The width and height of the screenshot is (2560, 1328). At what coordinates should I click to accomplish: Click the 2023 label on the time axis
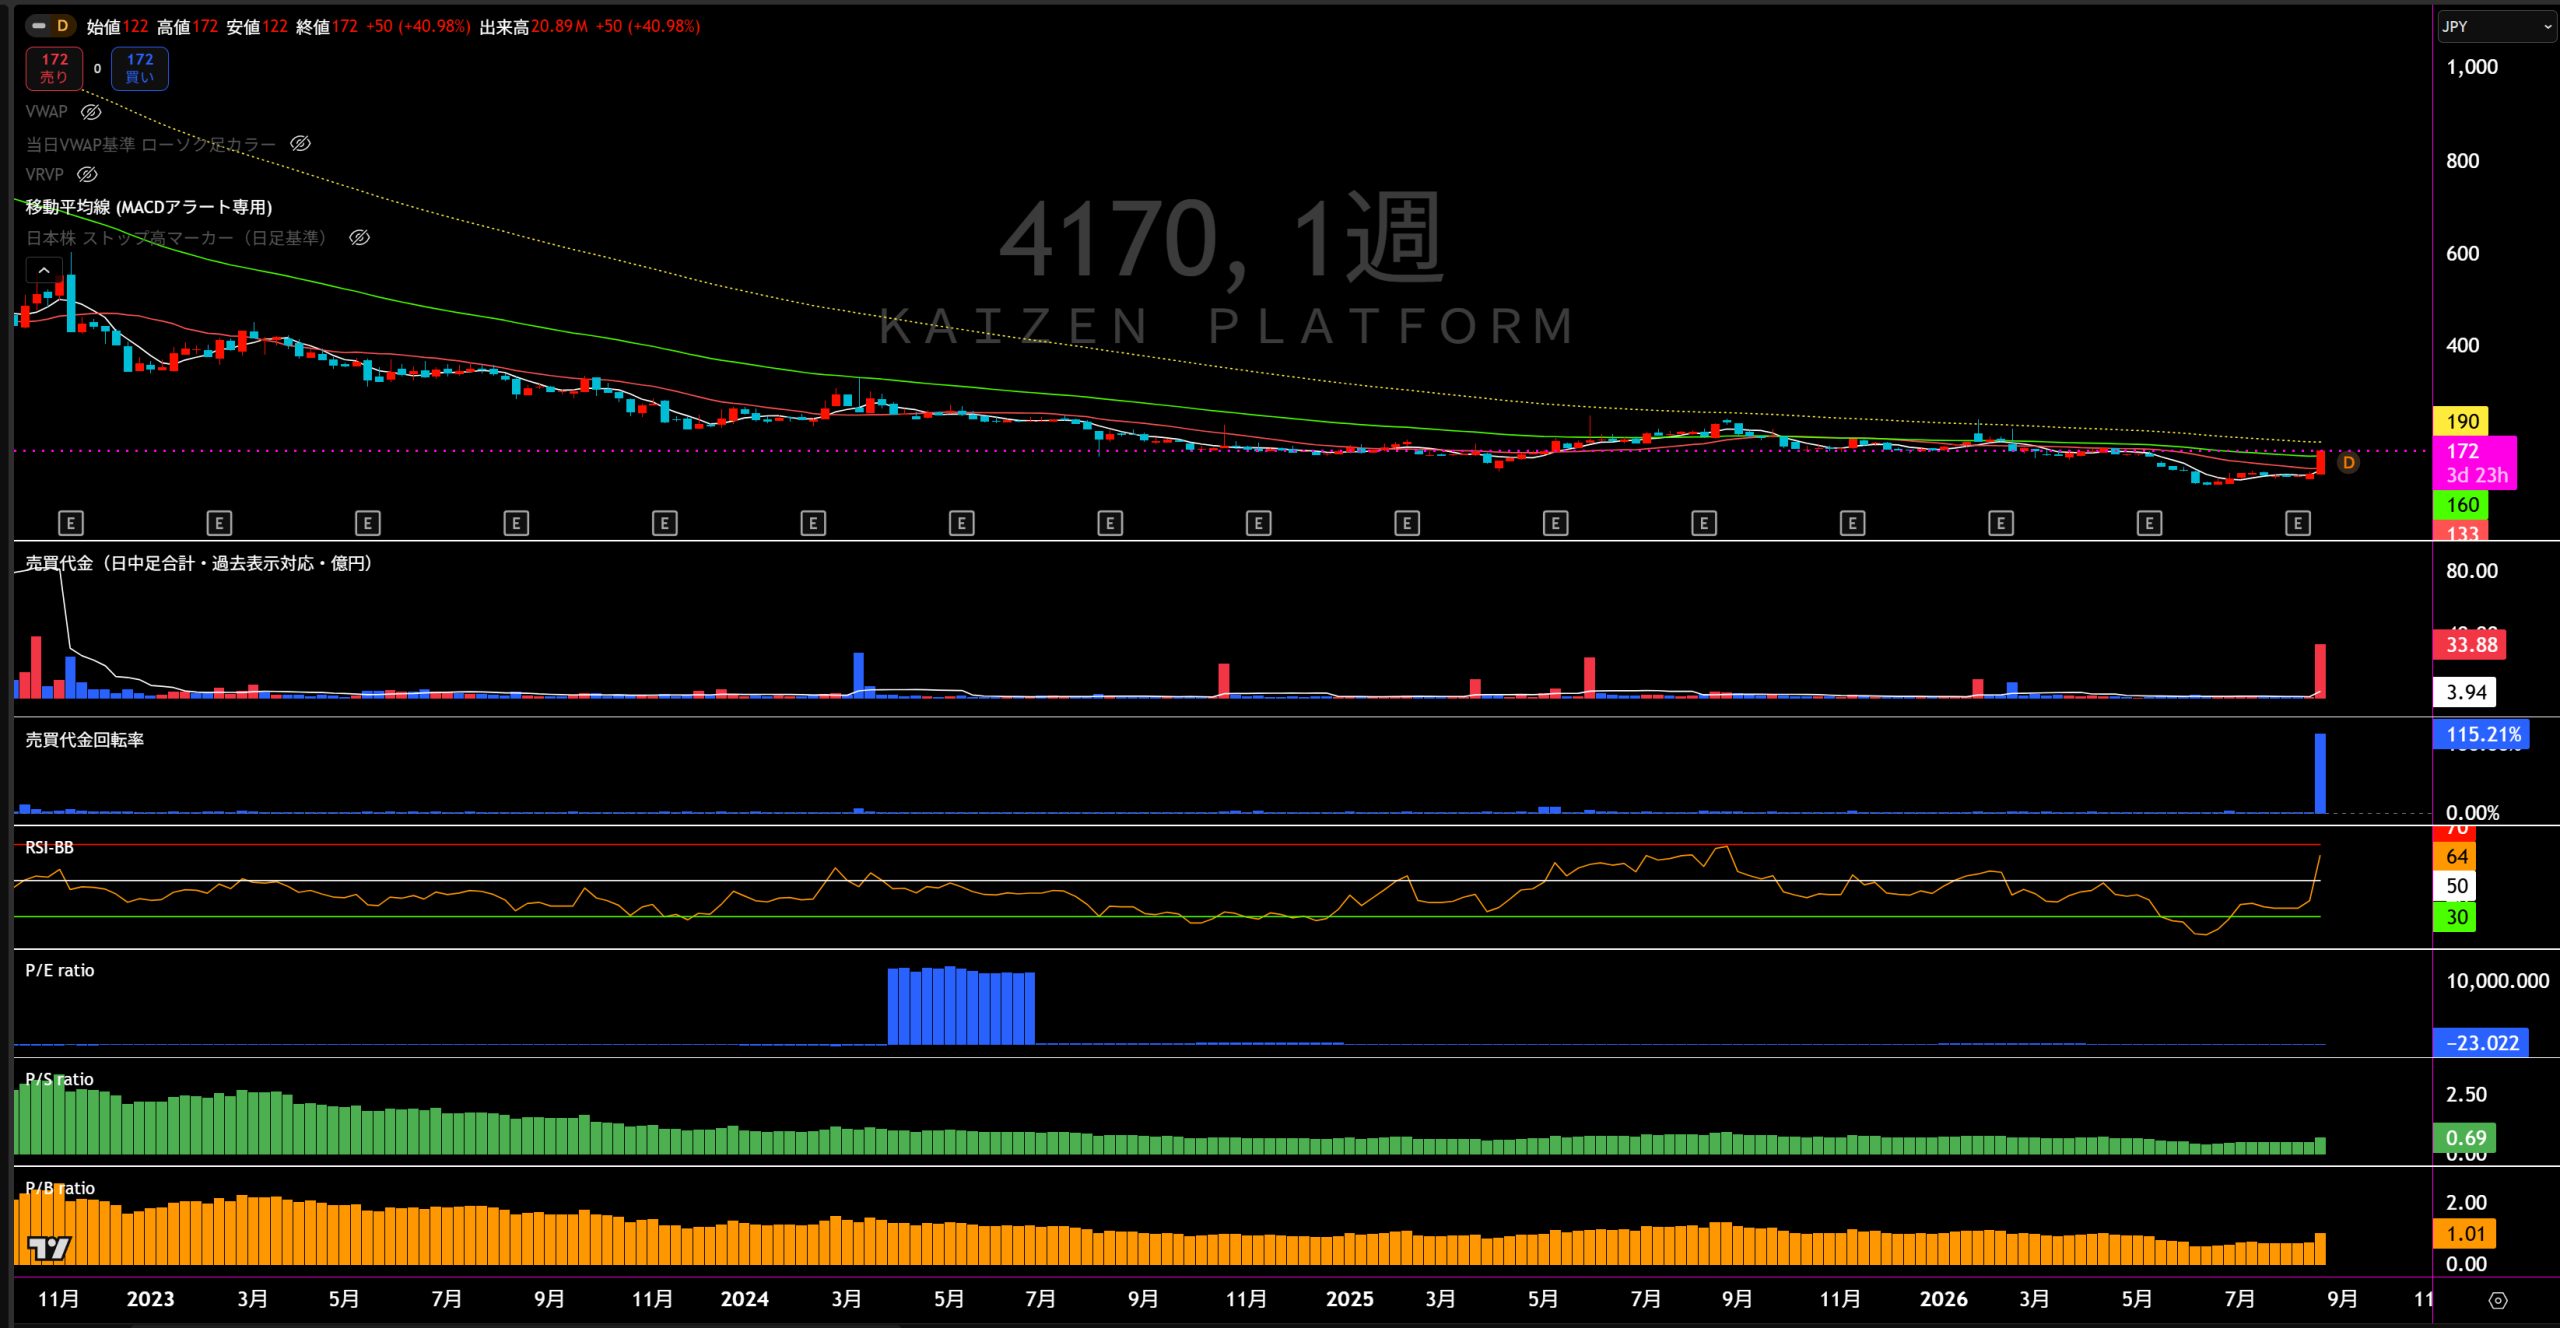coord(150,1299)
